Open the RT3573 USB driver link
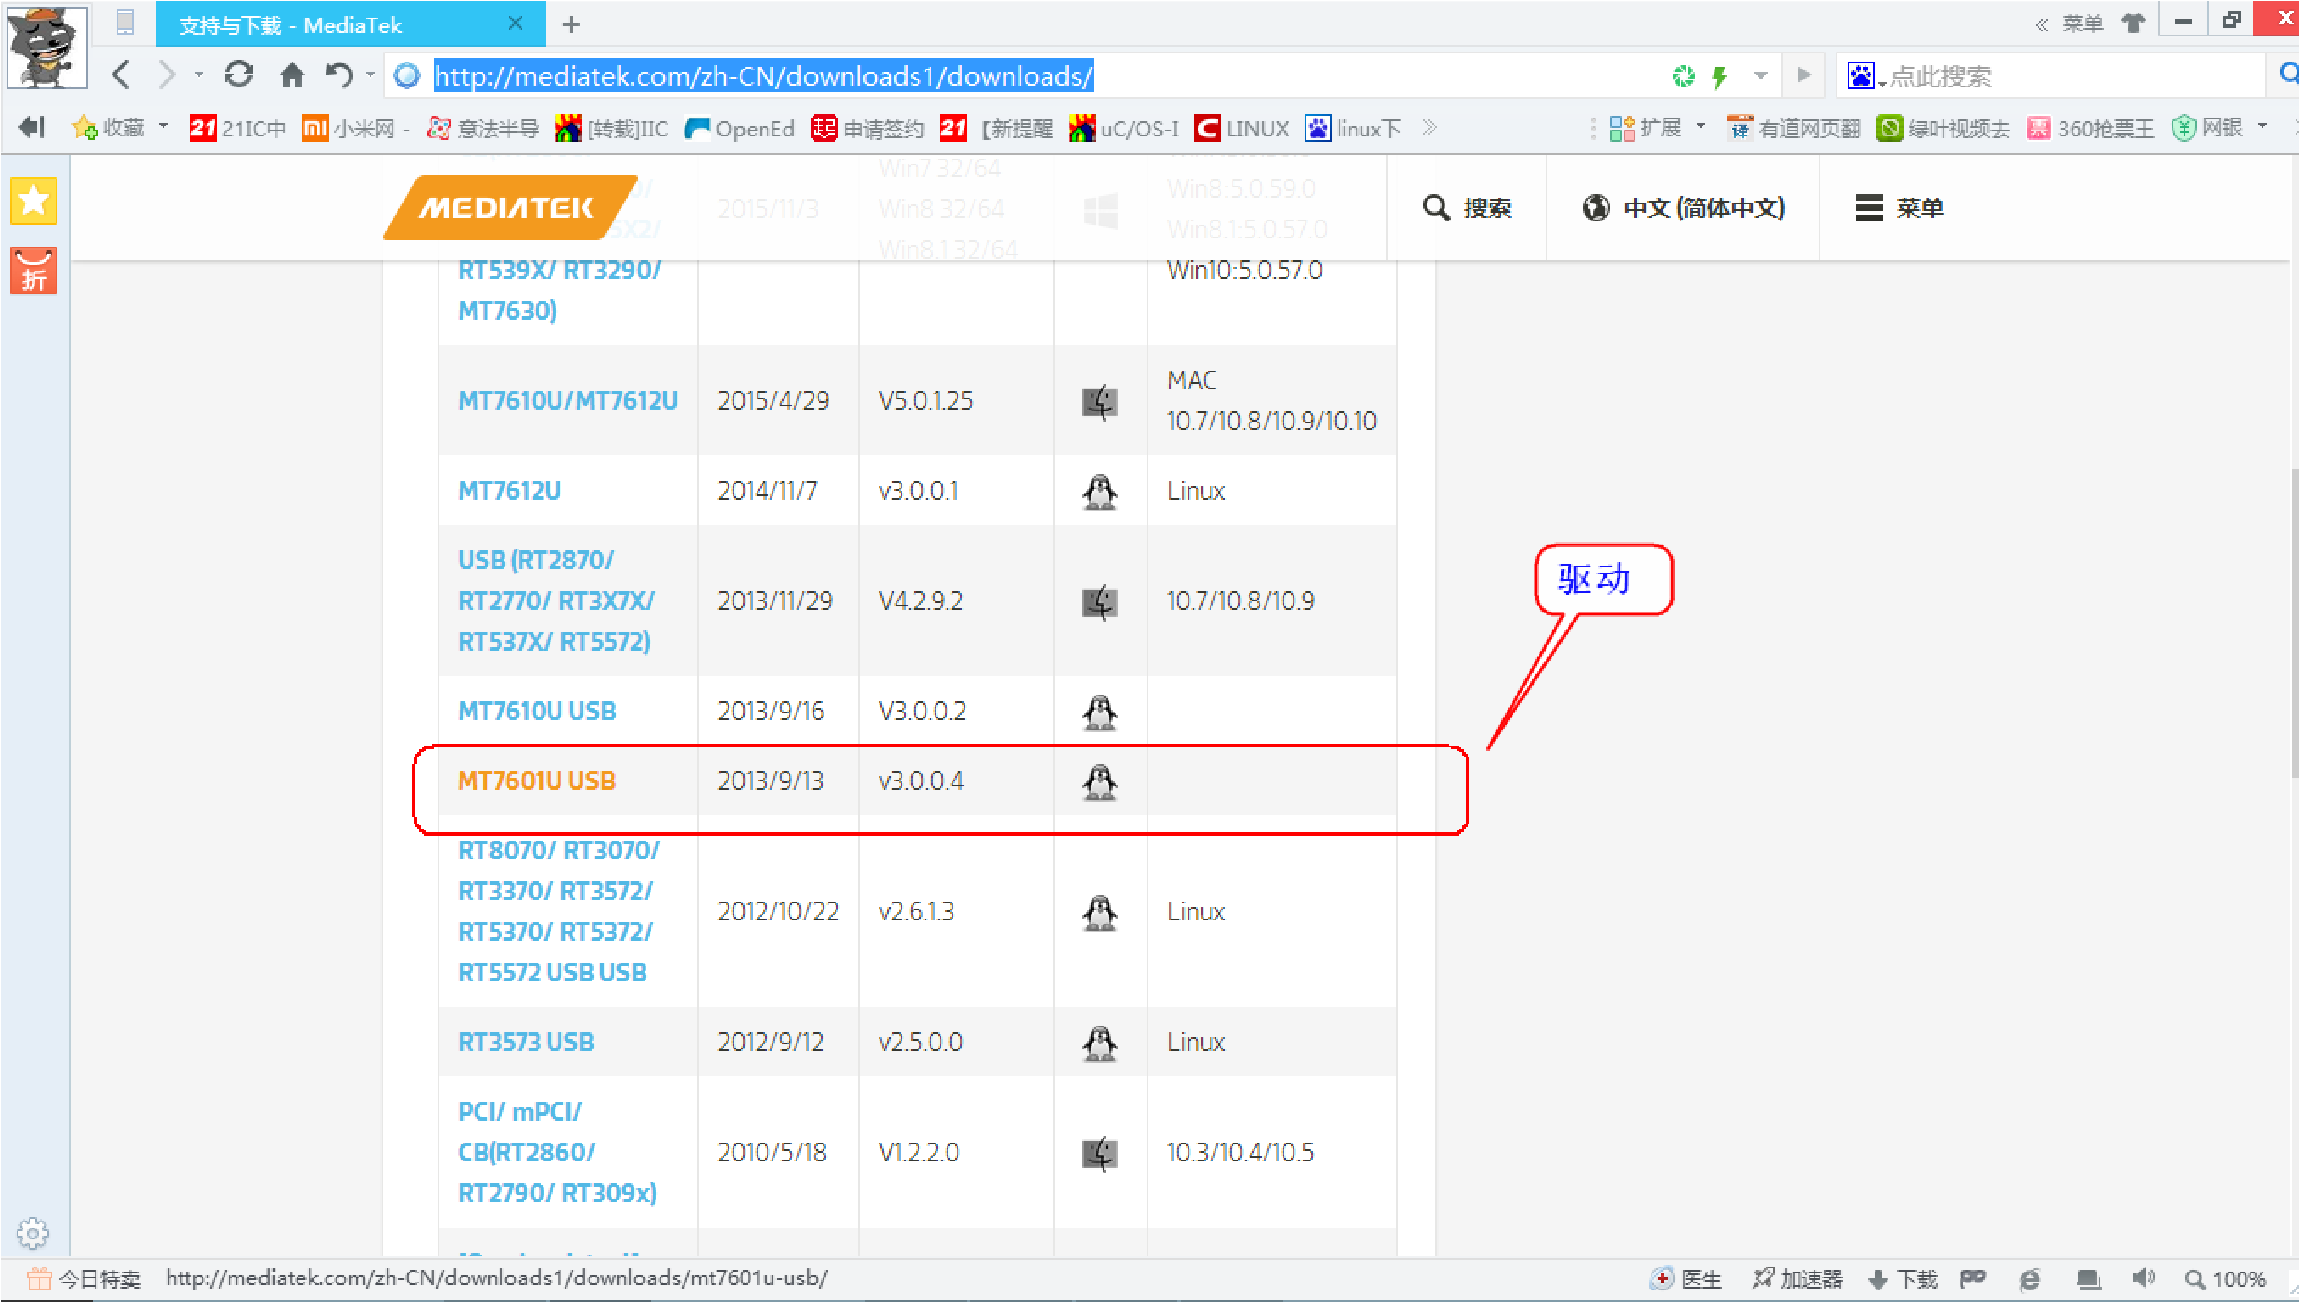Viewport: 2299px width, 1302px height. click(526, 1042)
